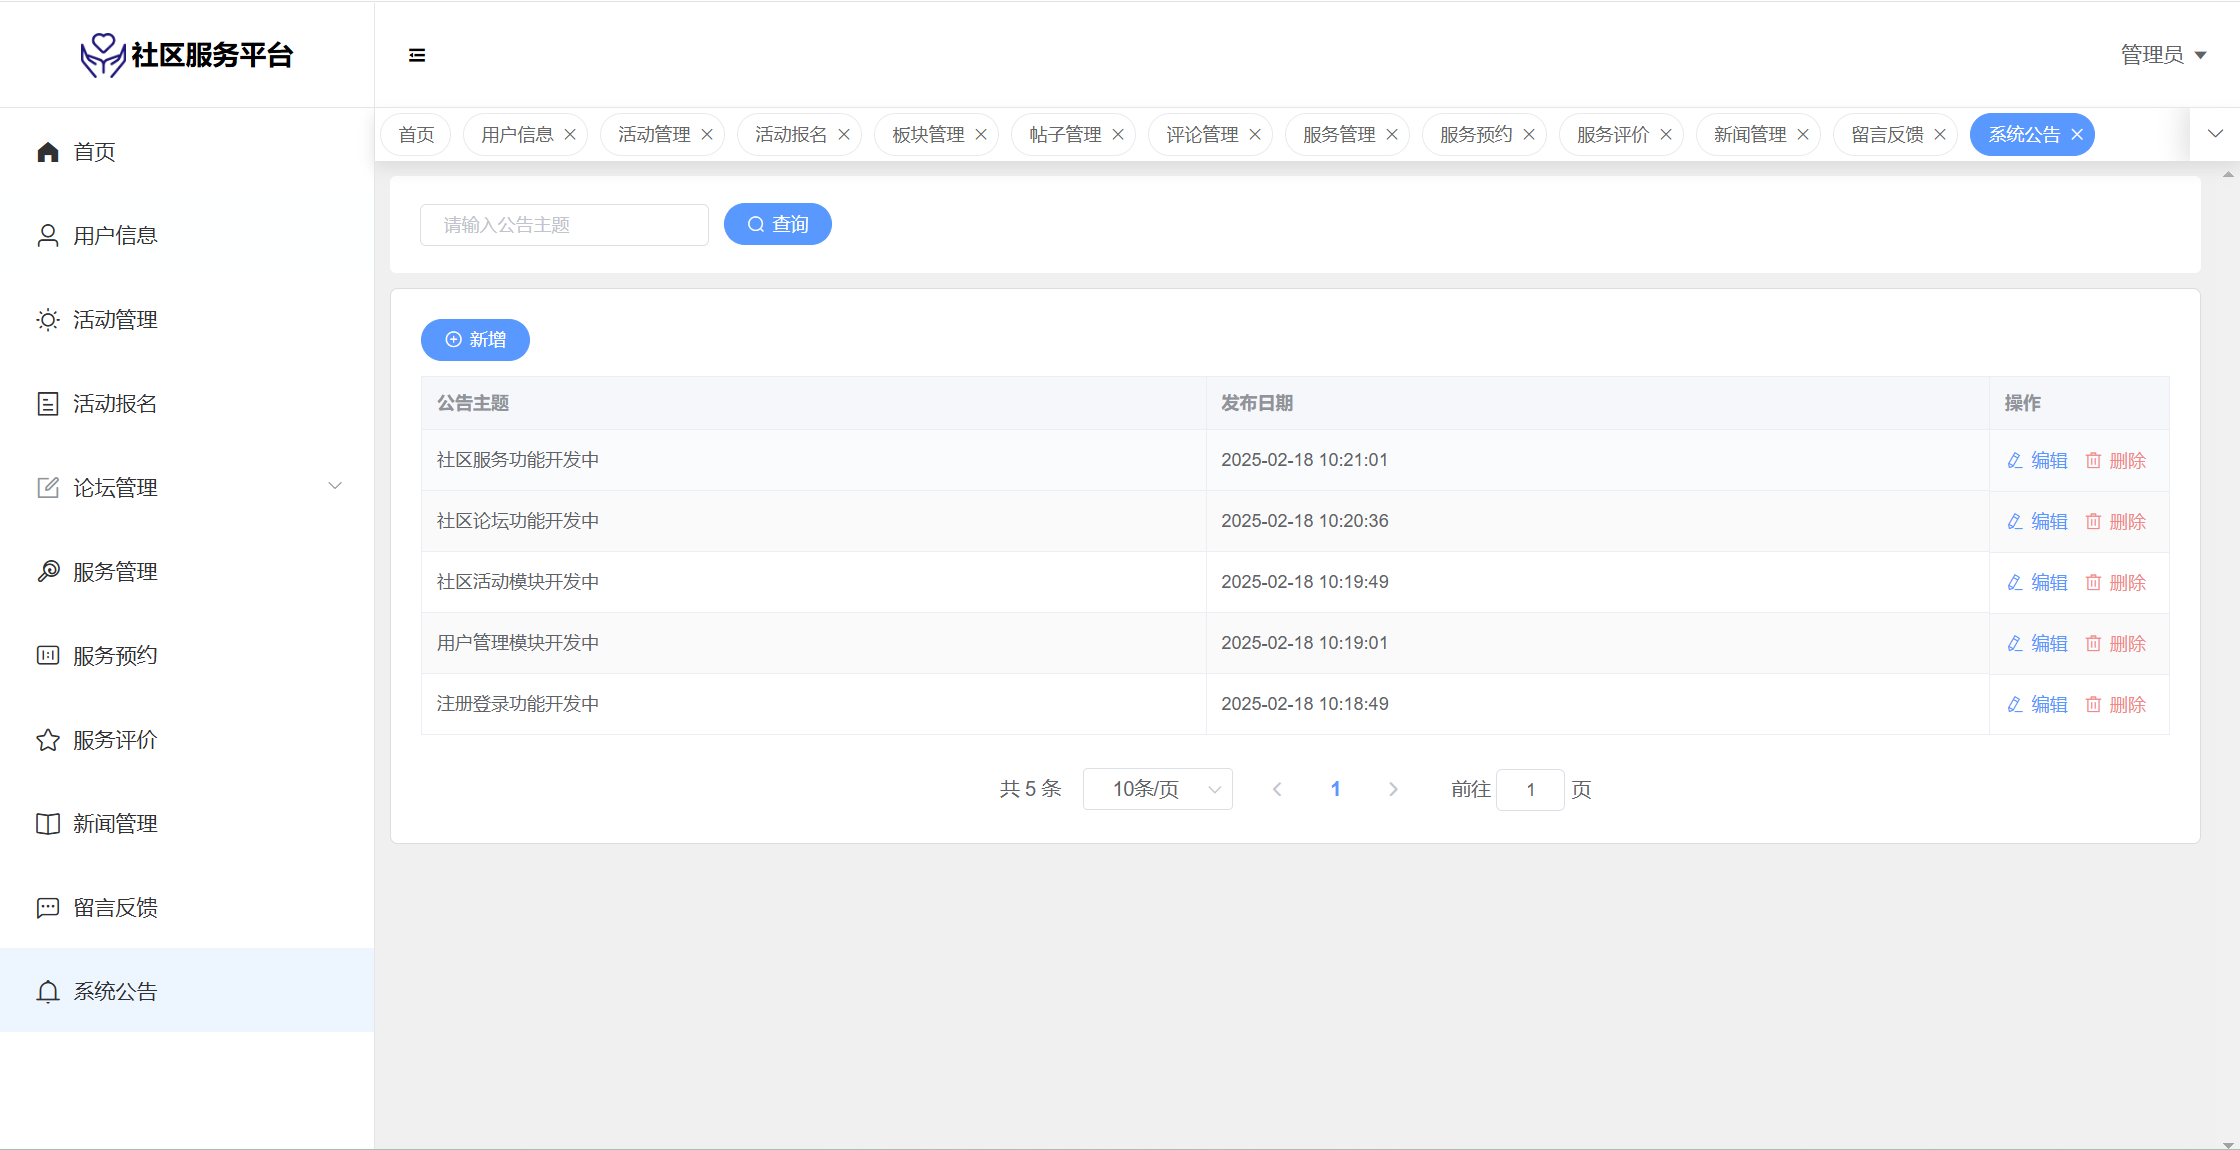Click the book icon for 新闻管理
Image resolution: width=2240 pixels, height=1150 pixels.
click(48, 824)
